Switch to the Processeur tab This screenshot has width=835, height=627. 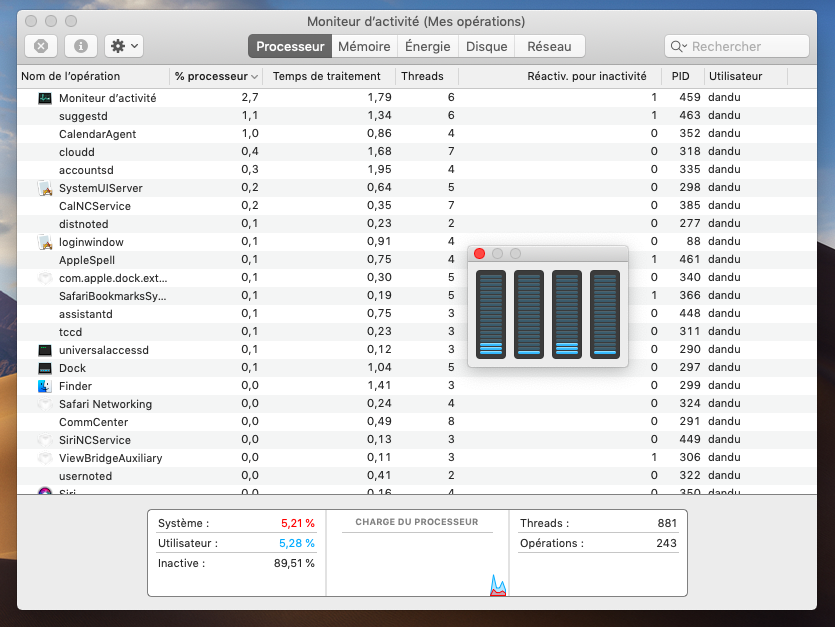pyautogui.click(x=290, y=46)
